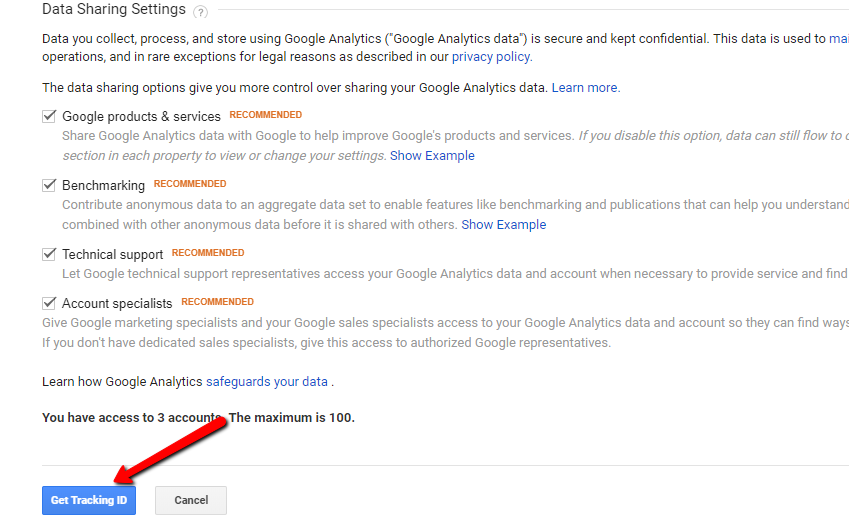This screenshot has width=849, height=527.
Task: Toggle the Benchmarking checkbox
Action: (x=49, y=185)
